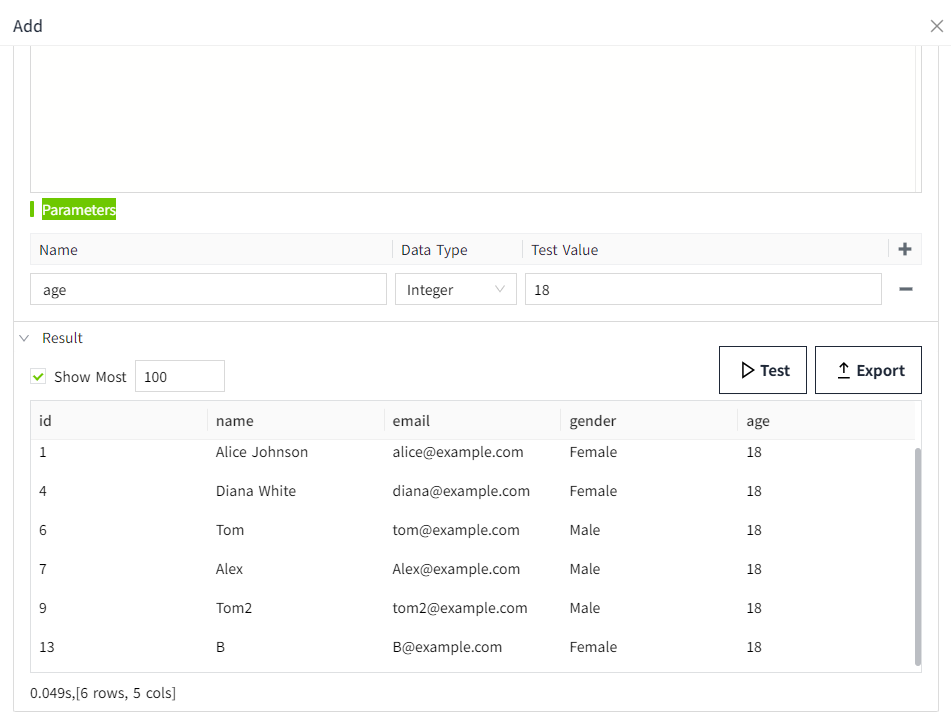This screenshot has height=722, width=951.
Task: Click the plus icon to add parameter
Action: point(905,250)
